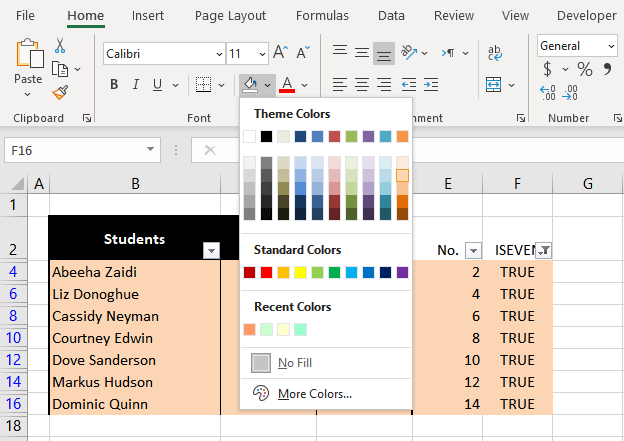
Task: Decrease cell indent
Action: [409, 84]
